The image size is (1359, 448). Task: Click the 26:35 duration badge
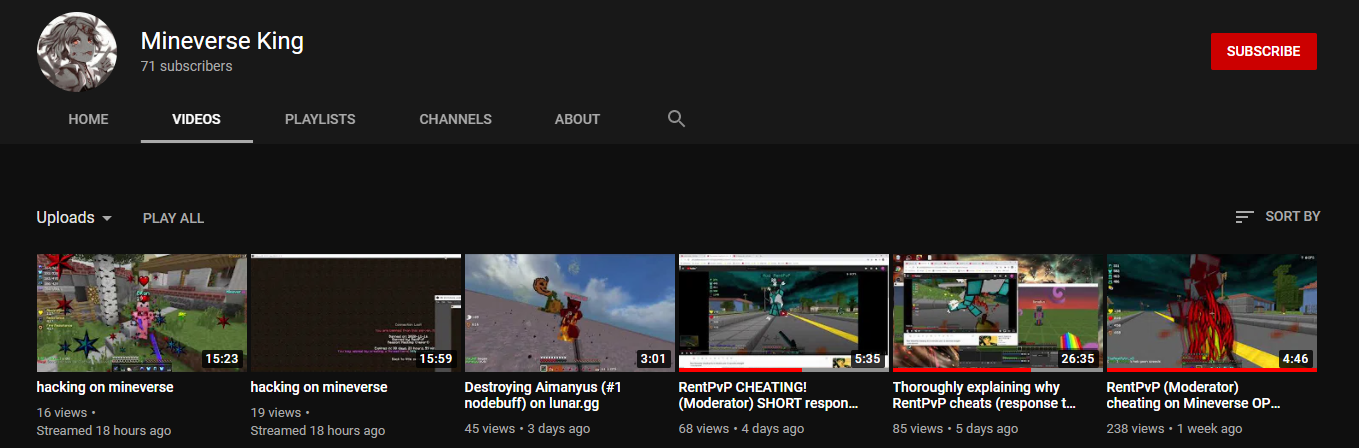click(x=1077, y=358)
